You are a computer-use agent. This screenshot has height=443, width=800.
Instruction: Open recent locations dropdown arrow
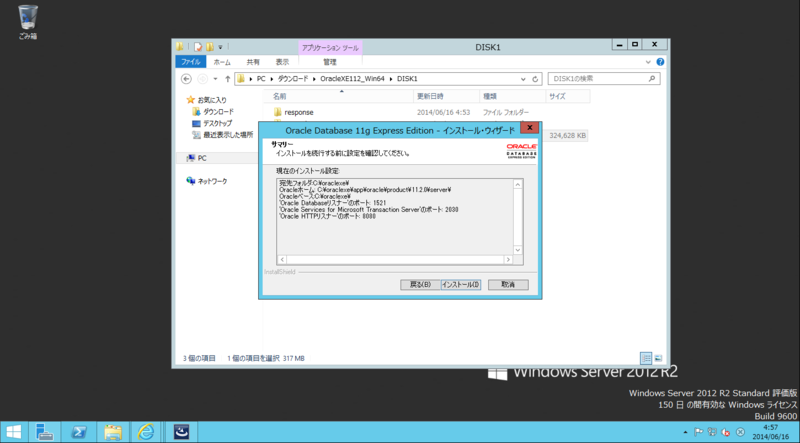215,79
